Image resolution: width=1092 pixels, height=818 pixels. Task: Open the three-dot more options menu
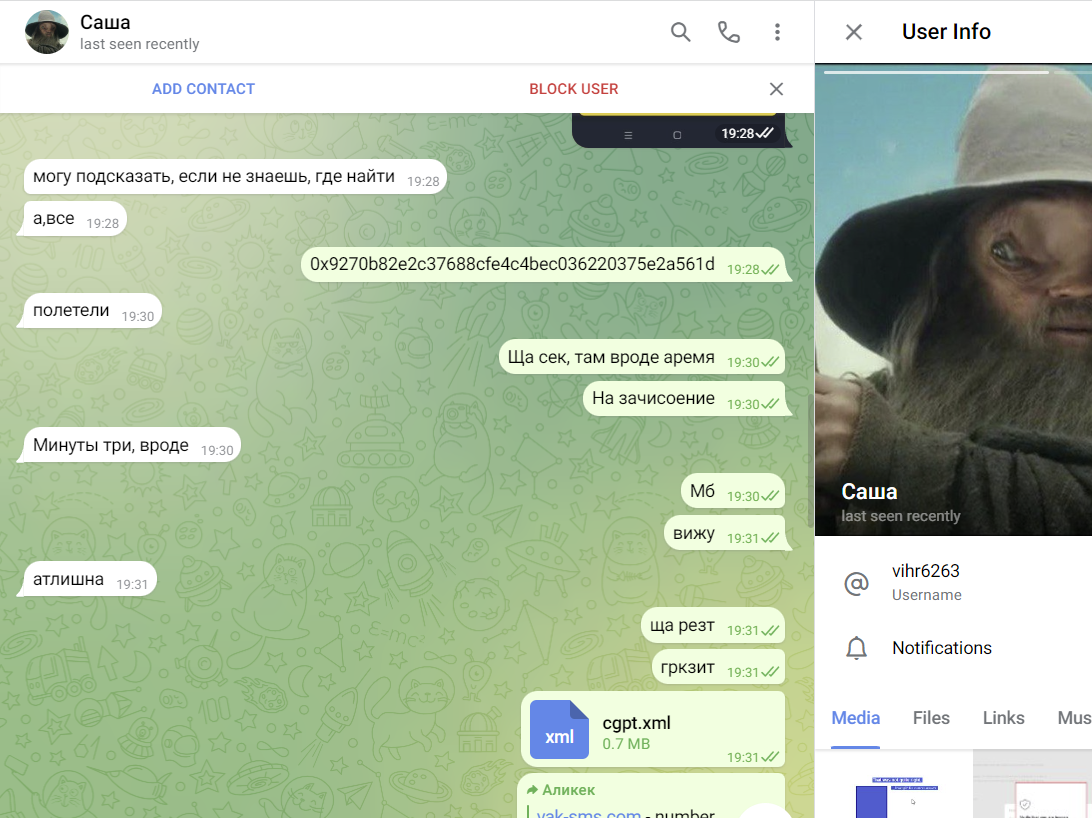click(777, 32)
